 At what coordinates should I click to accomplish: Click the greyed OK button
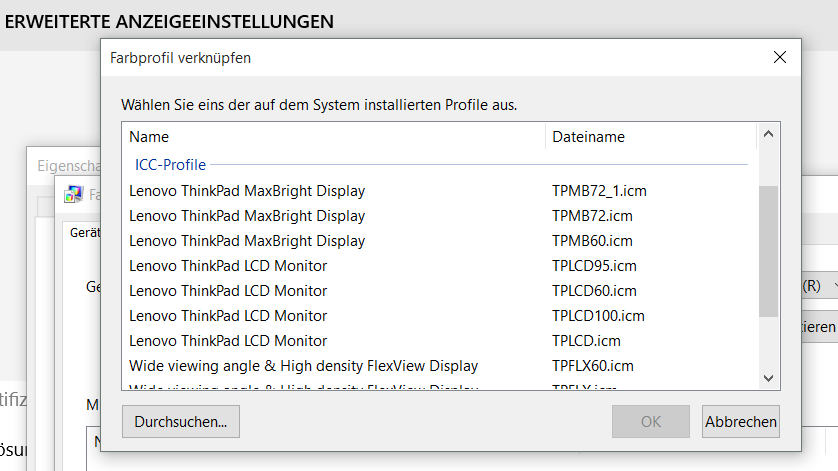click(x=651, y=422)
